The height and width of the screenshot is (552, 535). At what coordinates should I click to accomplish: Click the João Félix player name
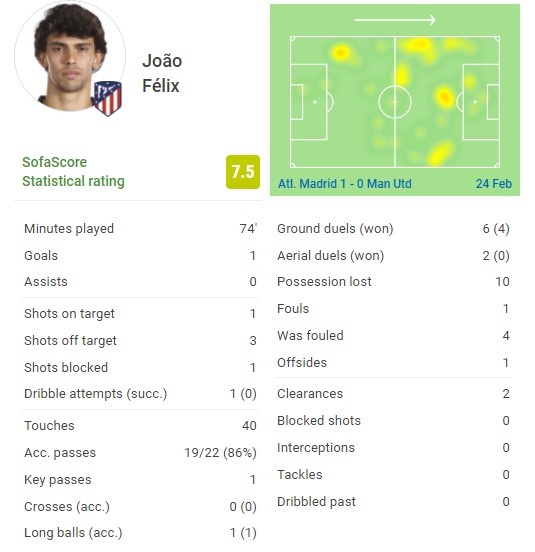162,73
